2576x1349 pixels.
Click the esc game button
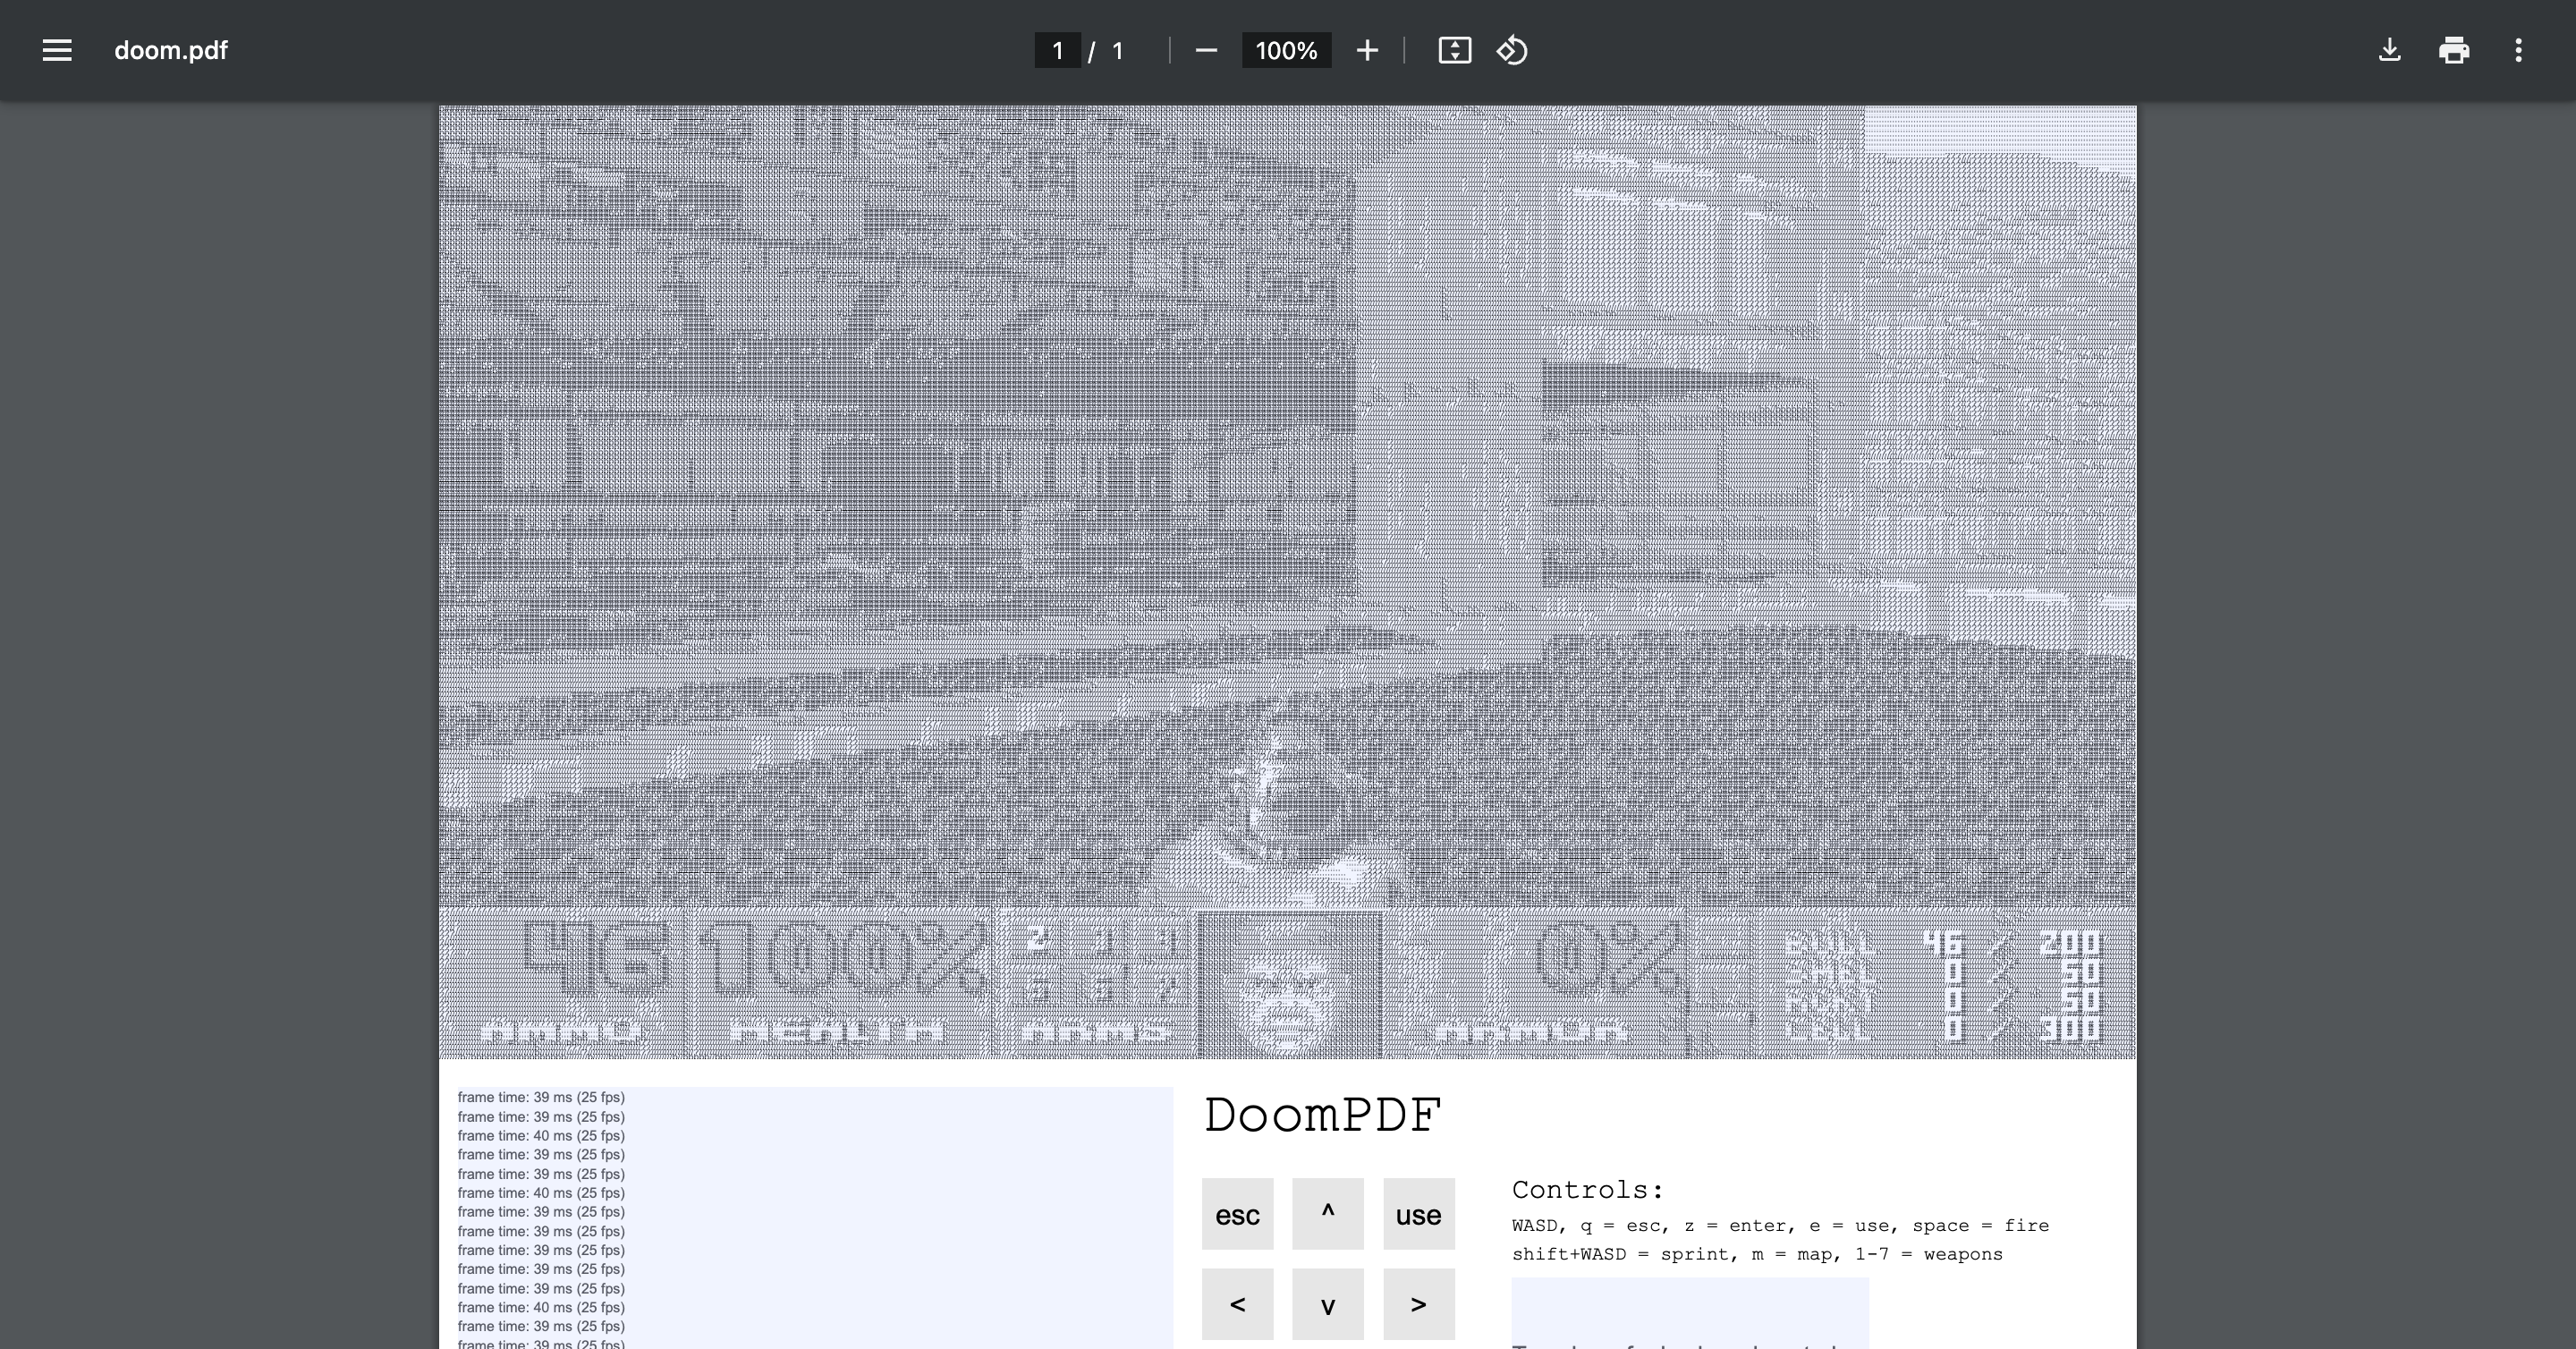(x=1237, y=1214)
